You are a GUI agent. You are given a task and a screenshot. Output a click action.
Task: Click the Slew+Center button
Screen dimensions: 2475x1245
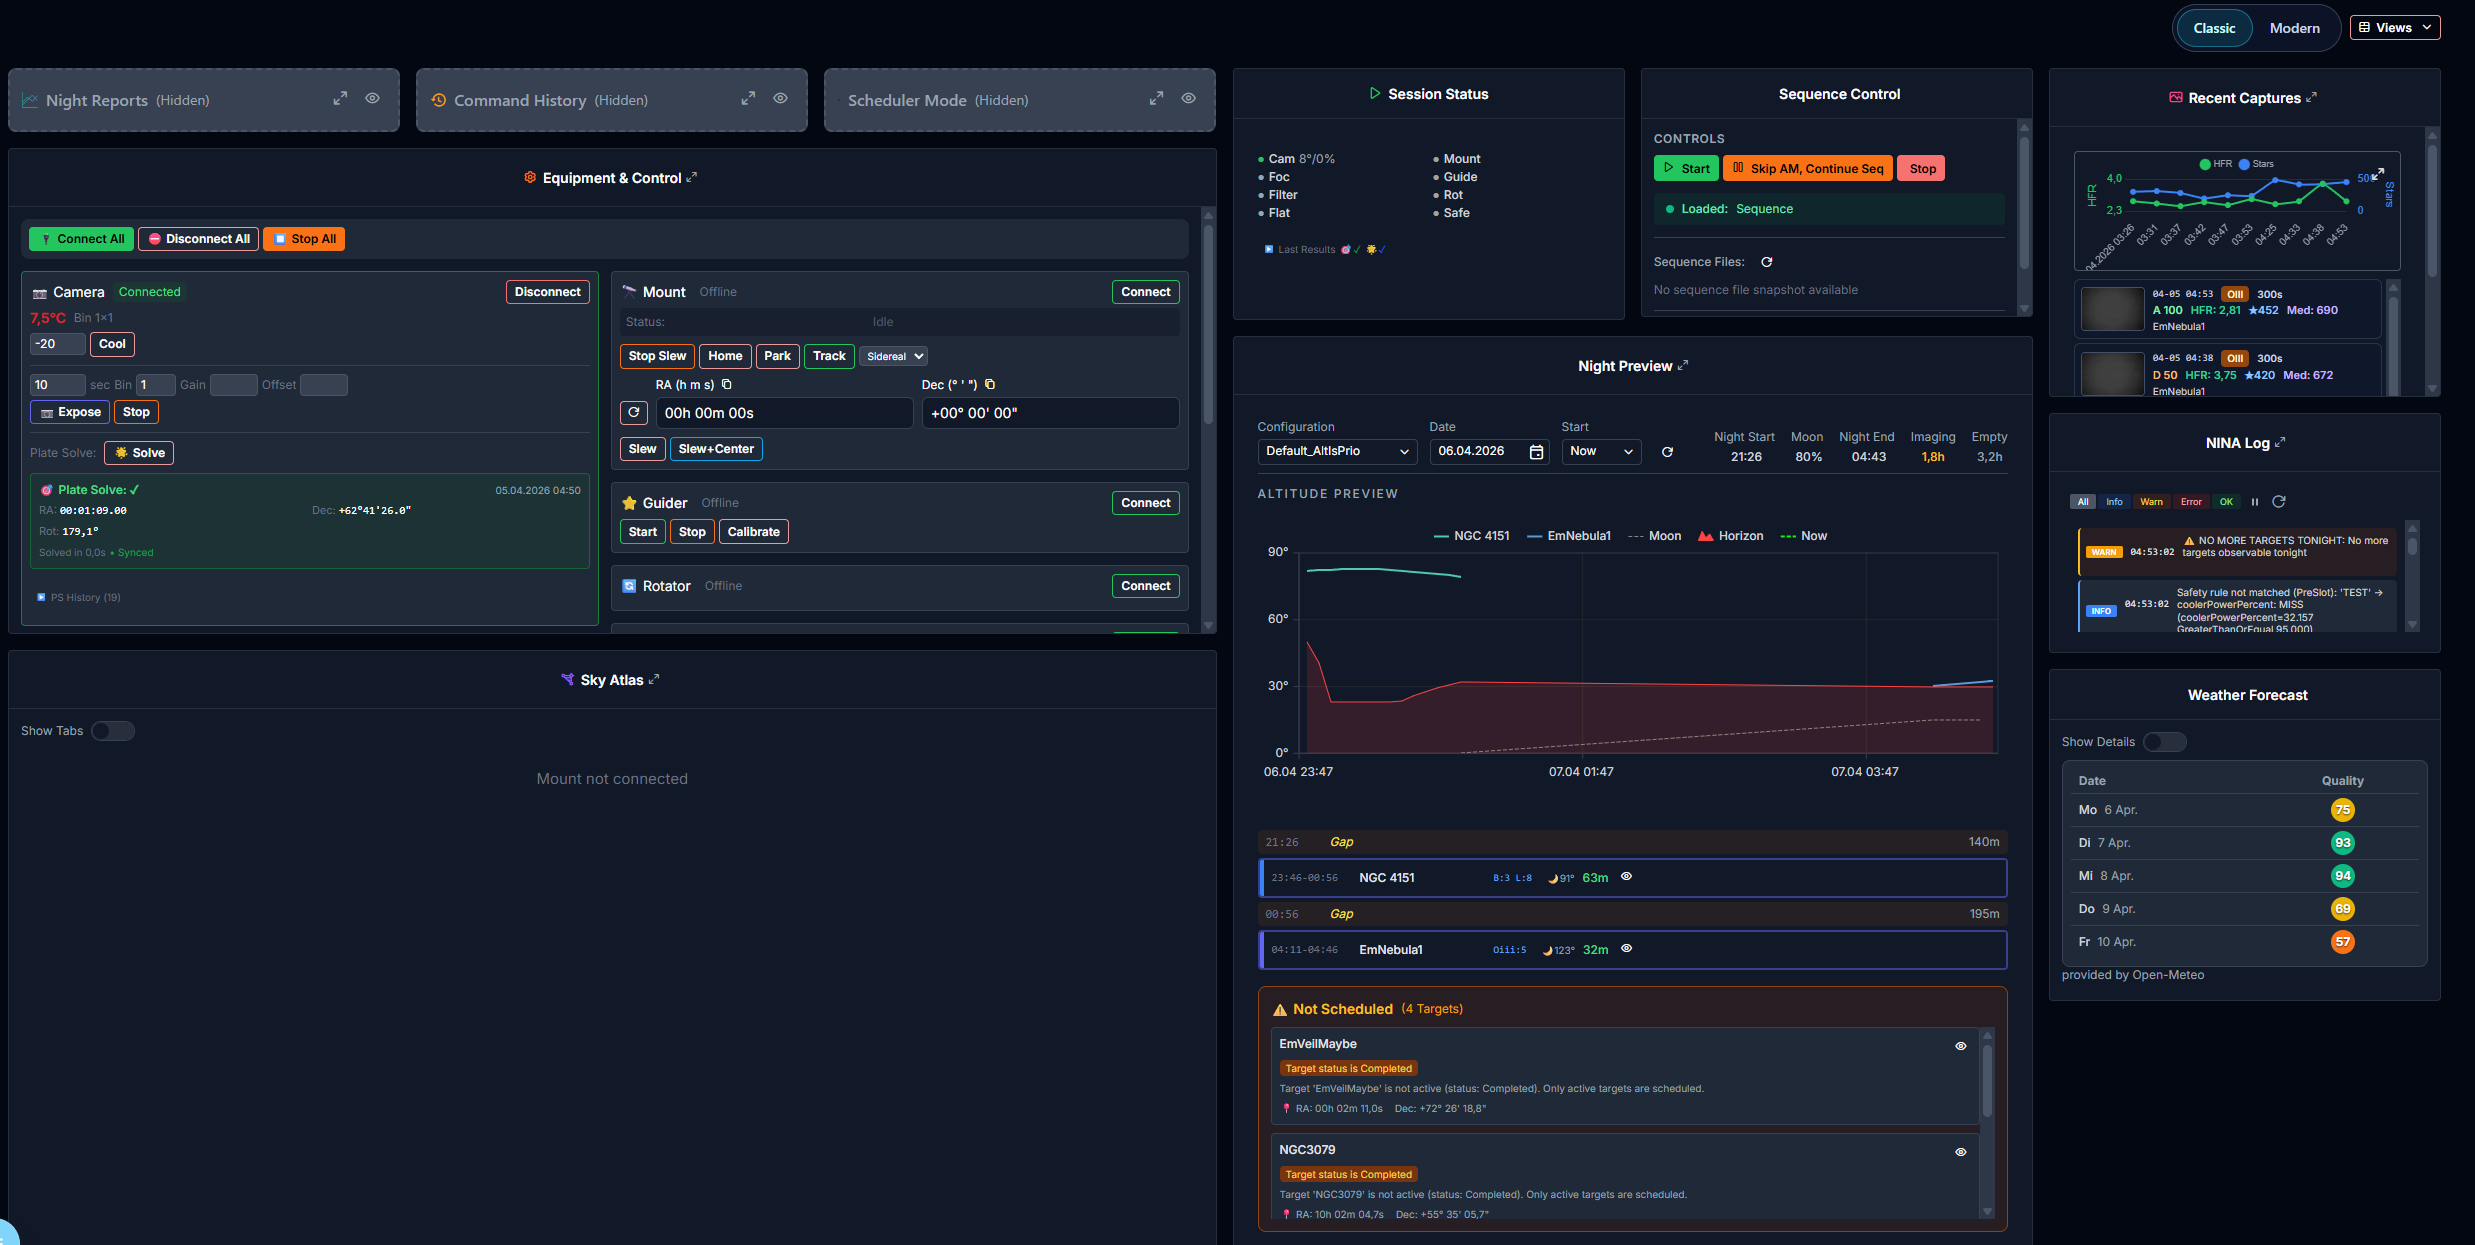pos(716,449)
